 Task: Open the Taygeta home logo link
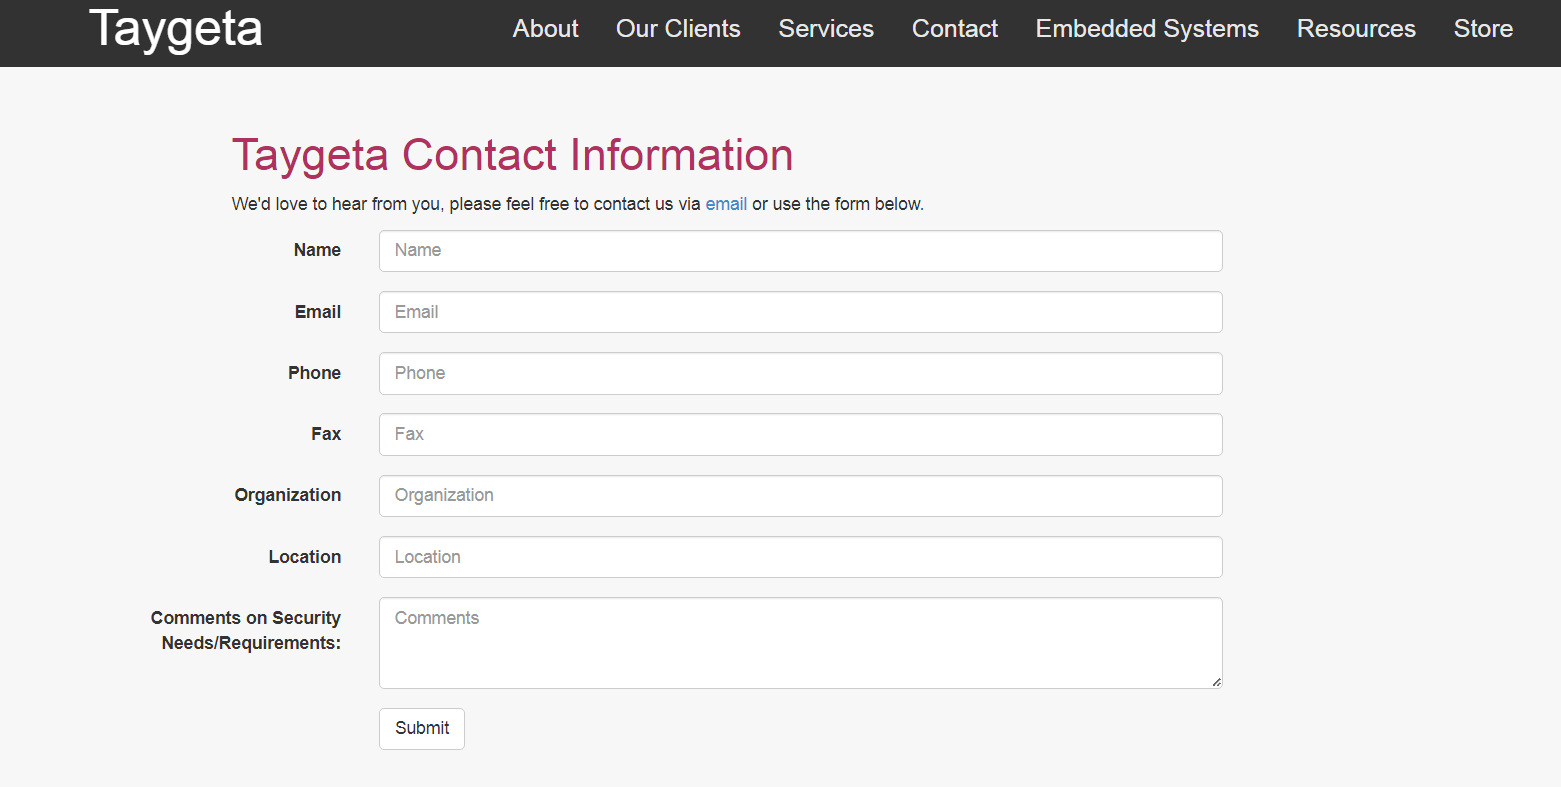(175, 29)
